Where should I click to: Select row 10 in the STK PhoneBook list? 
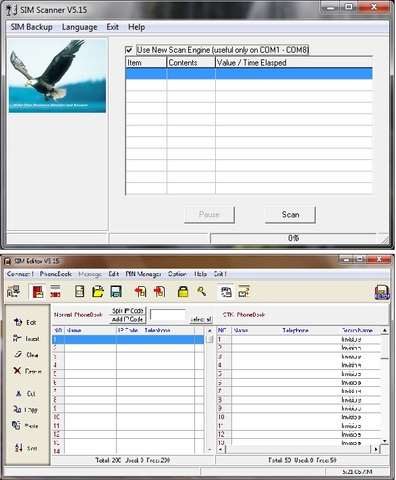pos(299,417)
